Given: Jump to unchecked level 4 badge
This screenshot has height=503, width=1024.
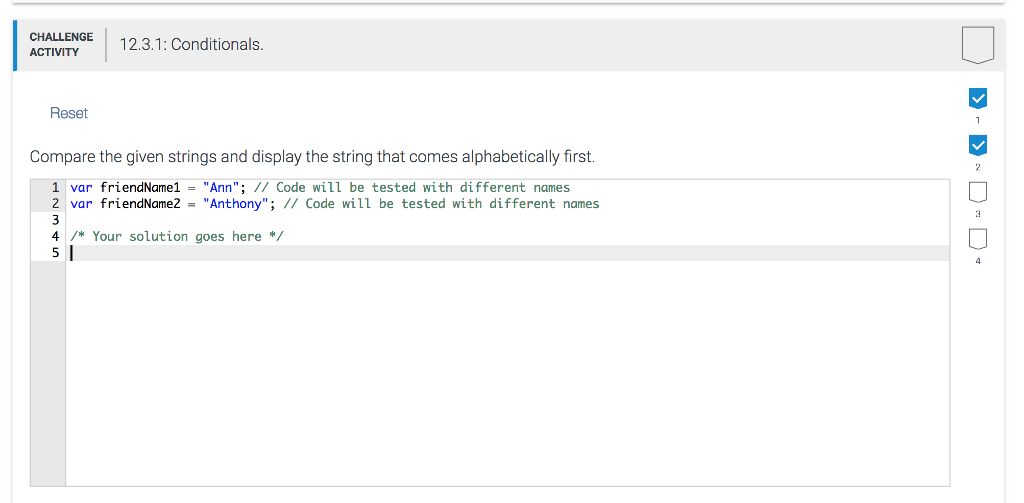Looking at the screenshot, I should (x=978, y=240).
